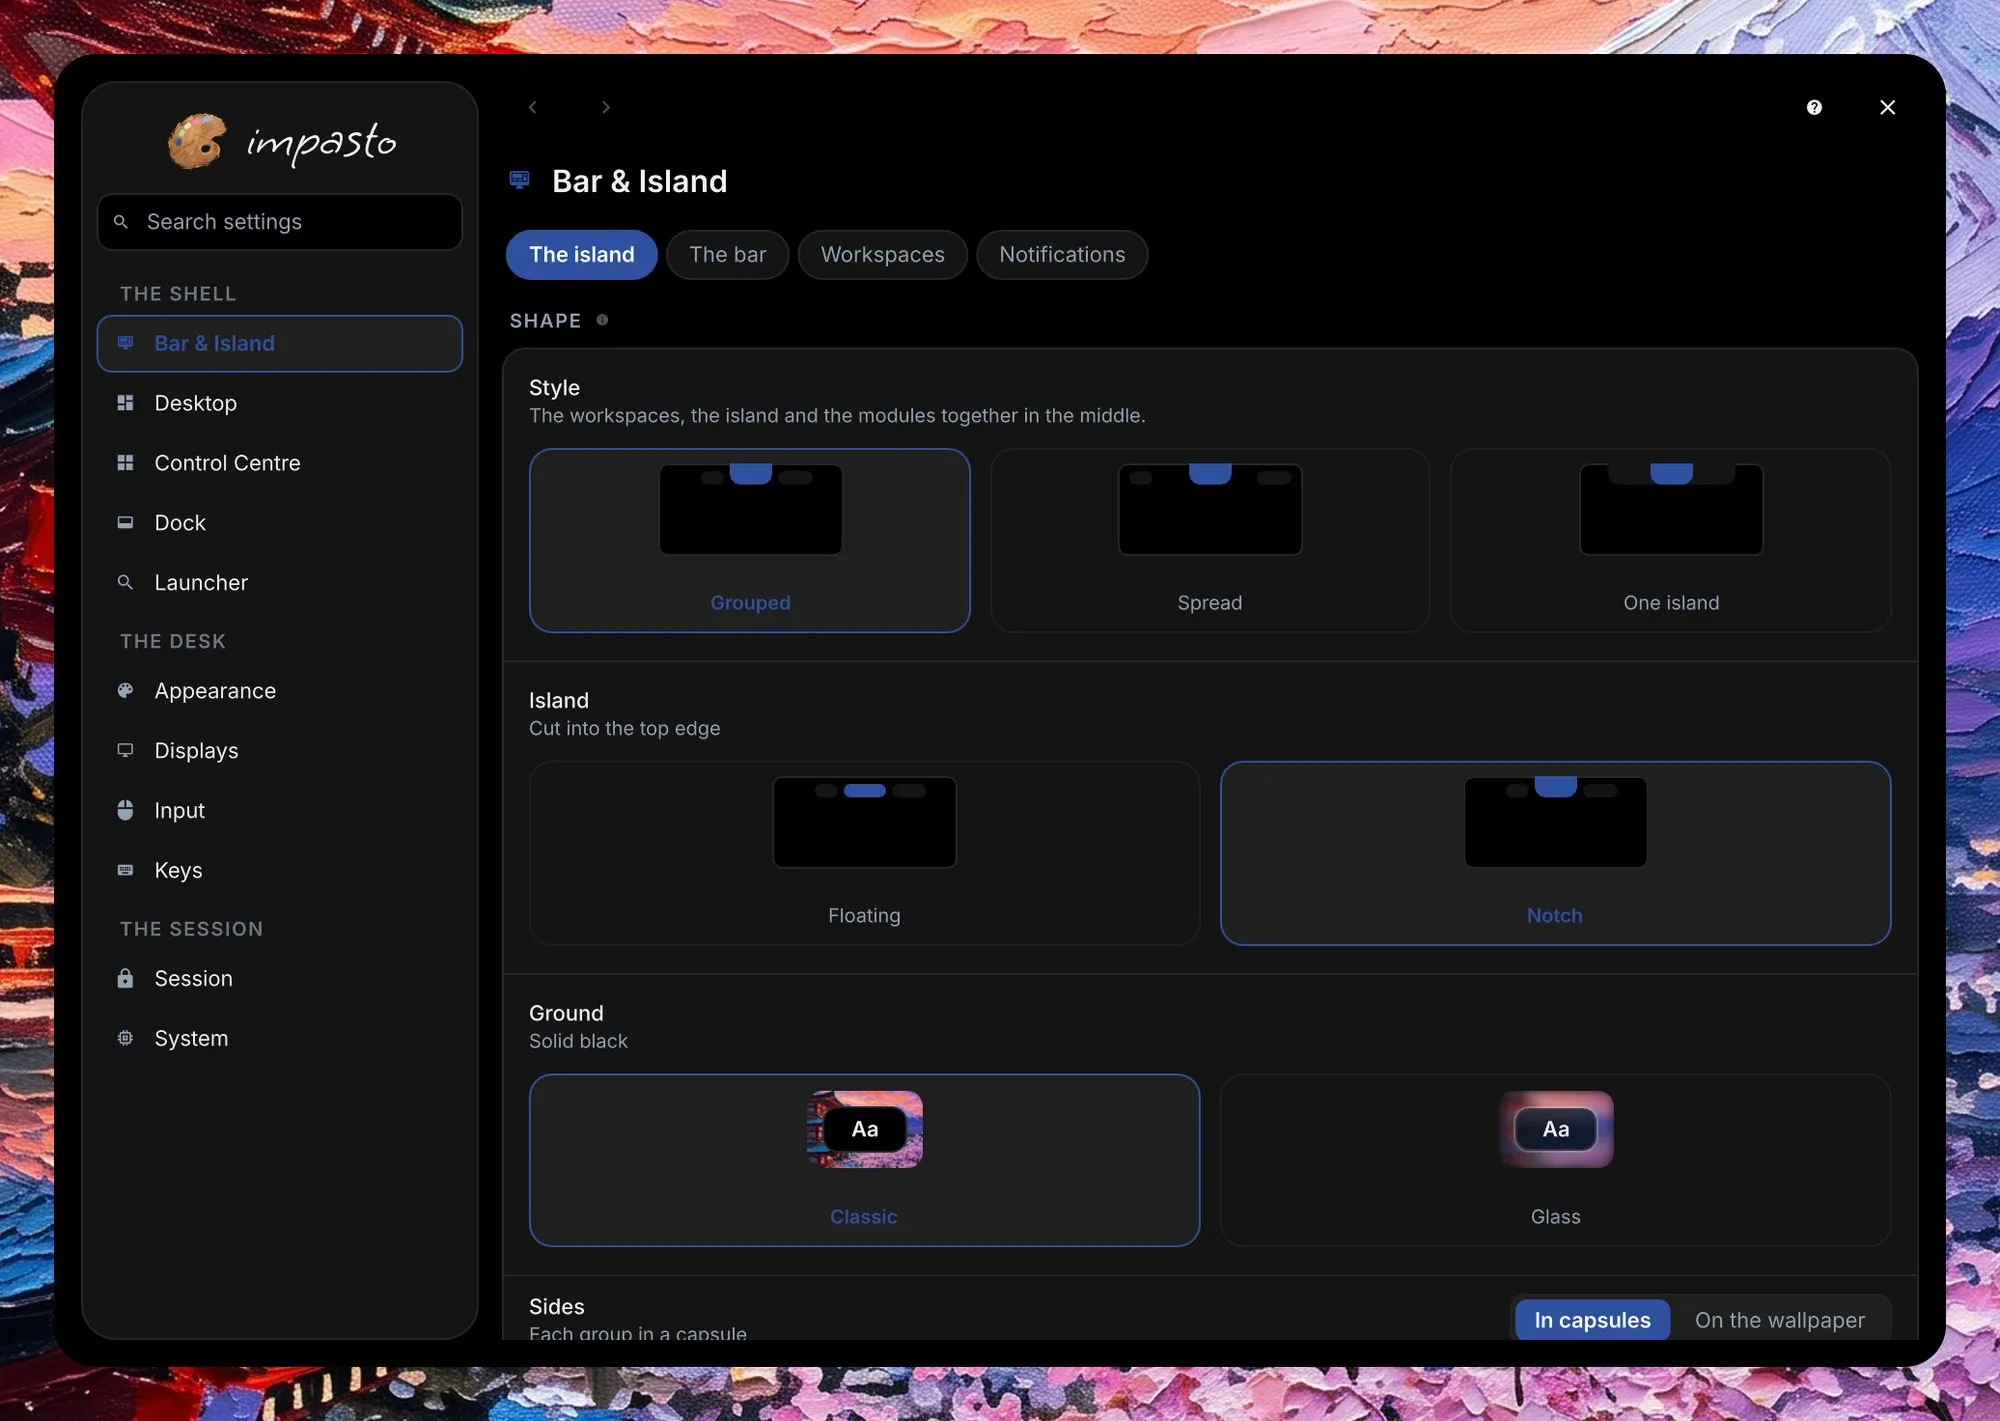Open the Control Centre settings page

280,463
